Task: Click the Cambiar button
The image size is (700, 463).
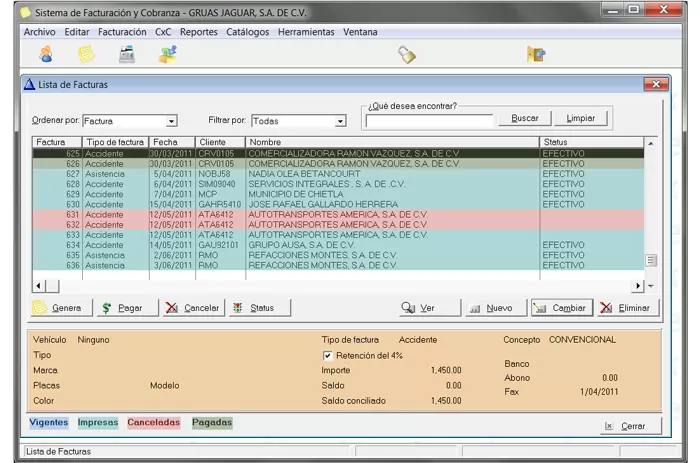Action: tap(562, 308)
